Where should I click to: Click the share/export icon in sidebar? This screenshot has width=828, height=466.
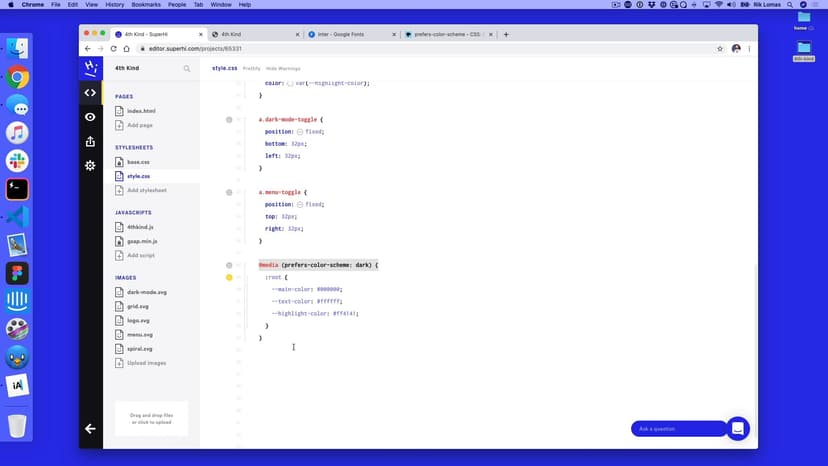(90, 141)
